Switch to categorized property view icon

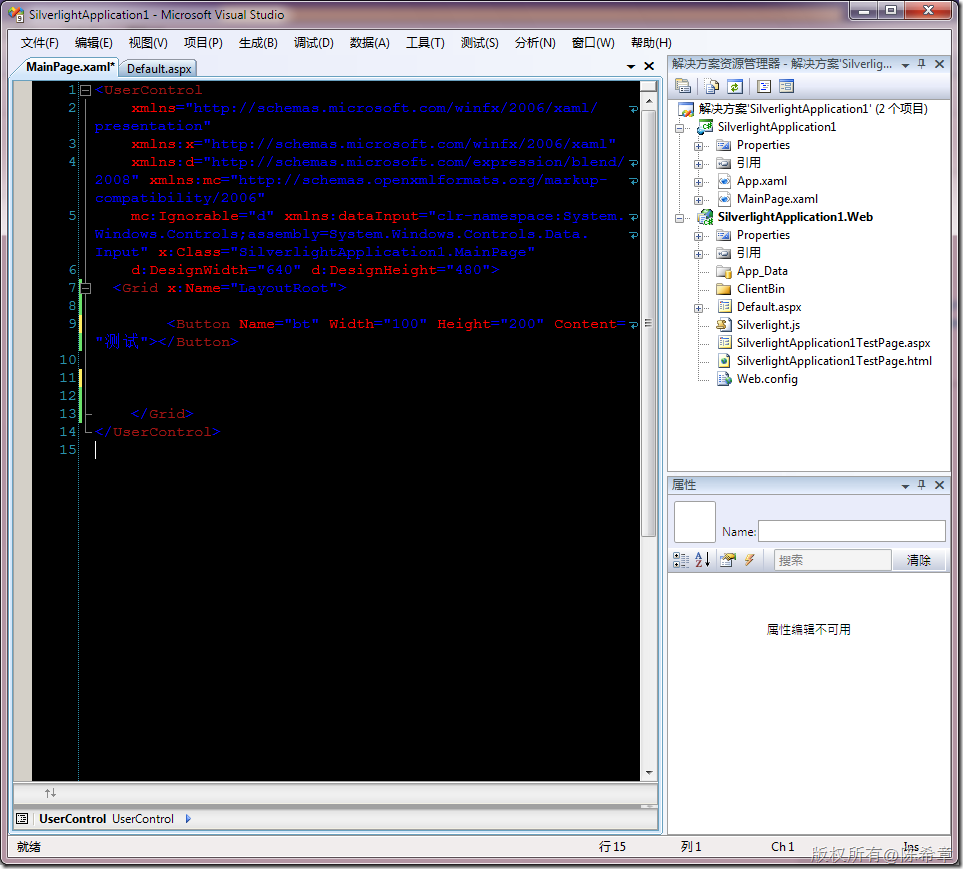(x=680, y=559)
